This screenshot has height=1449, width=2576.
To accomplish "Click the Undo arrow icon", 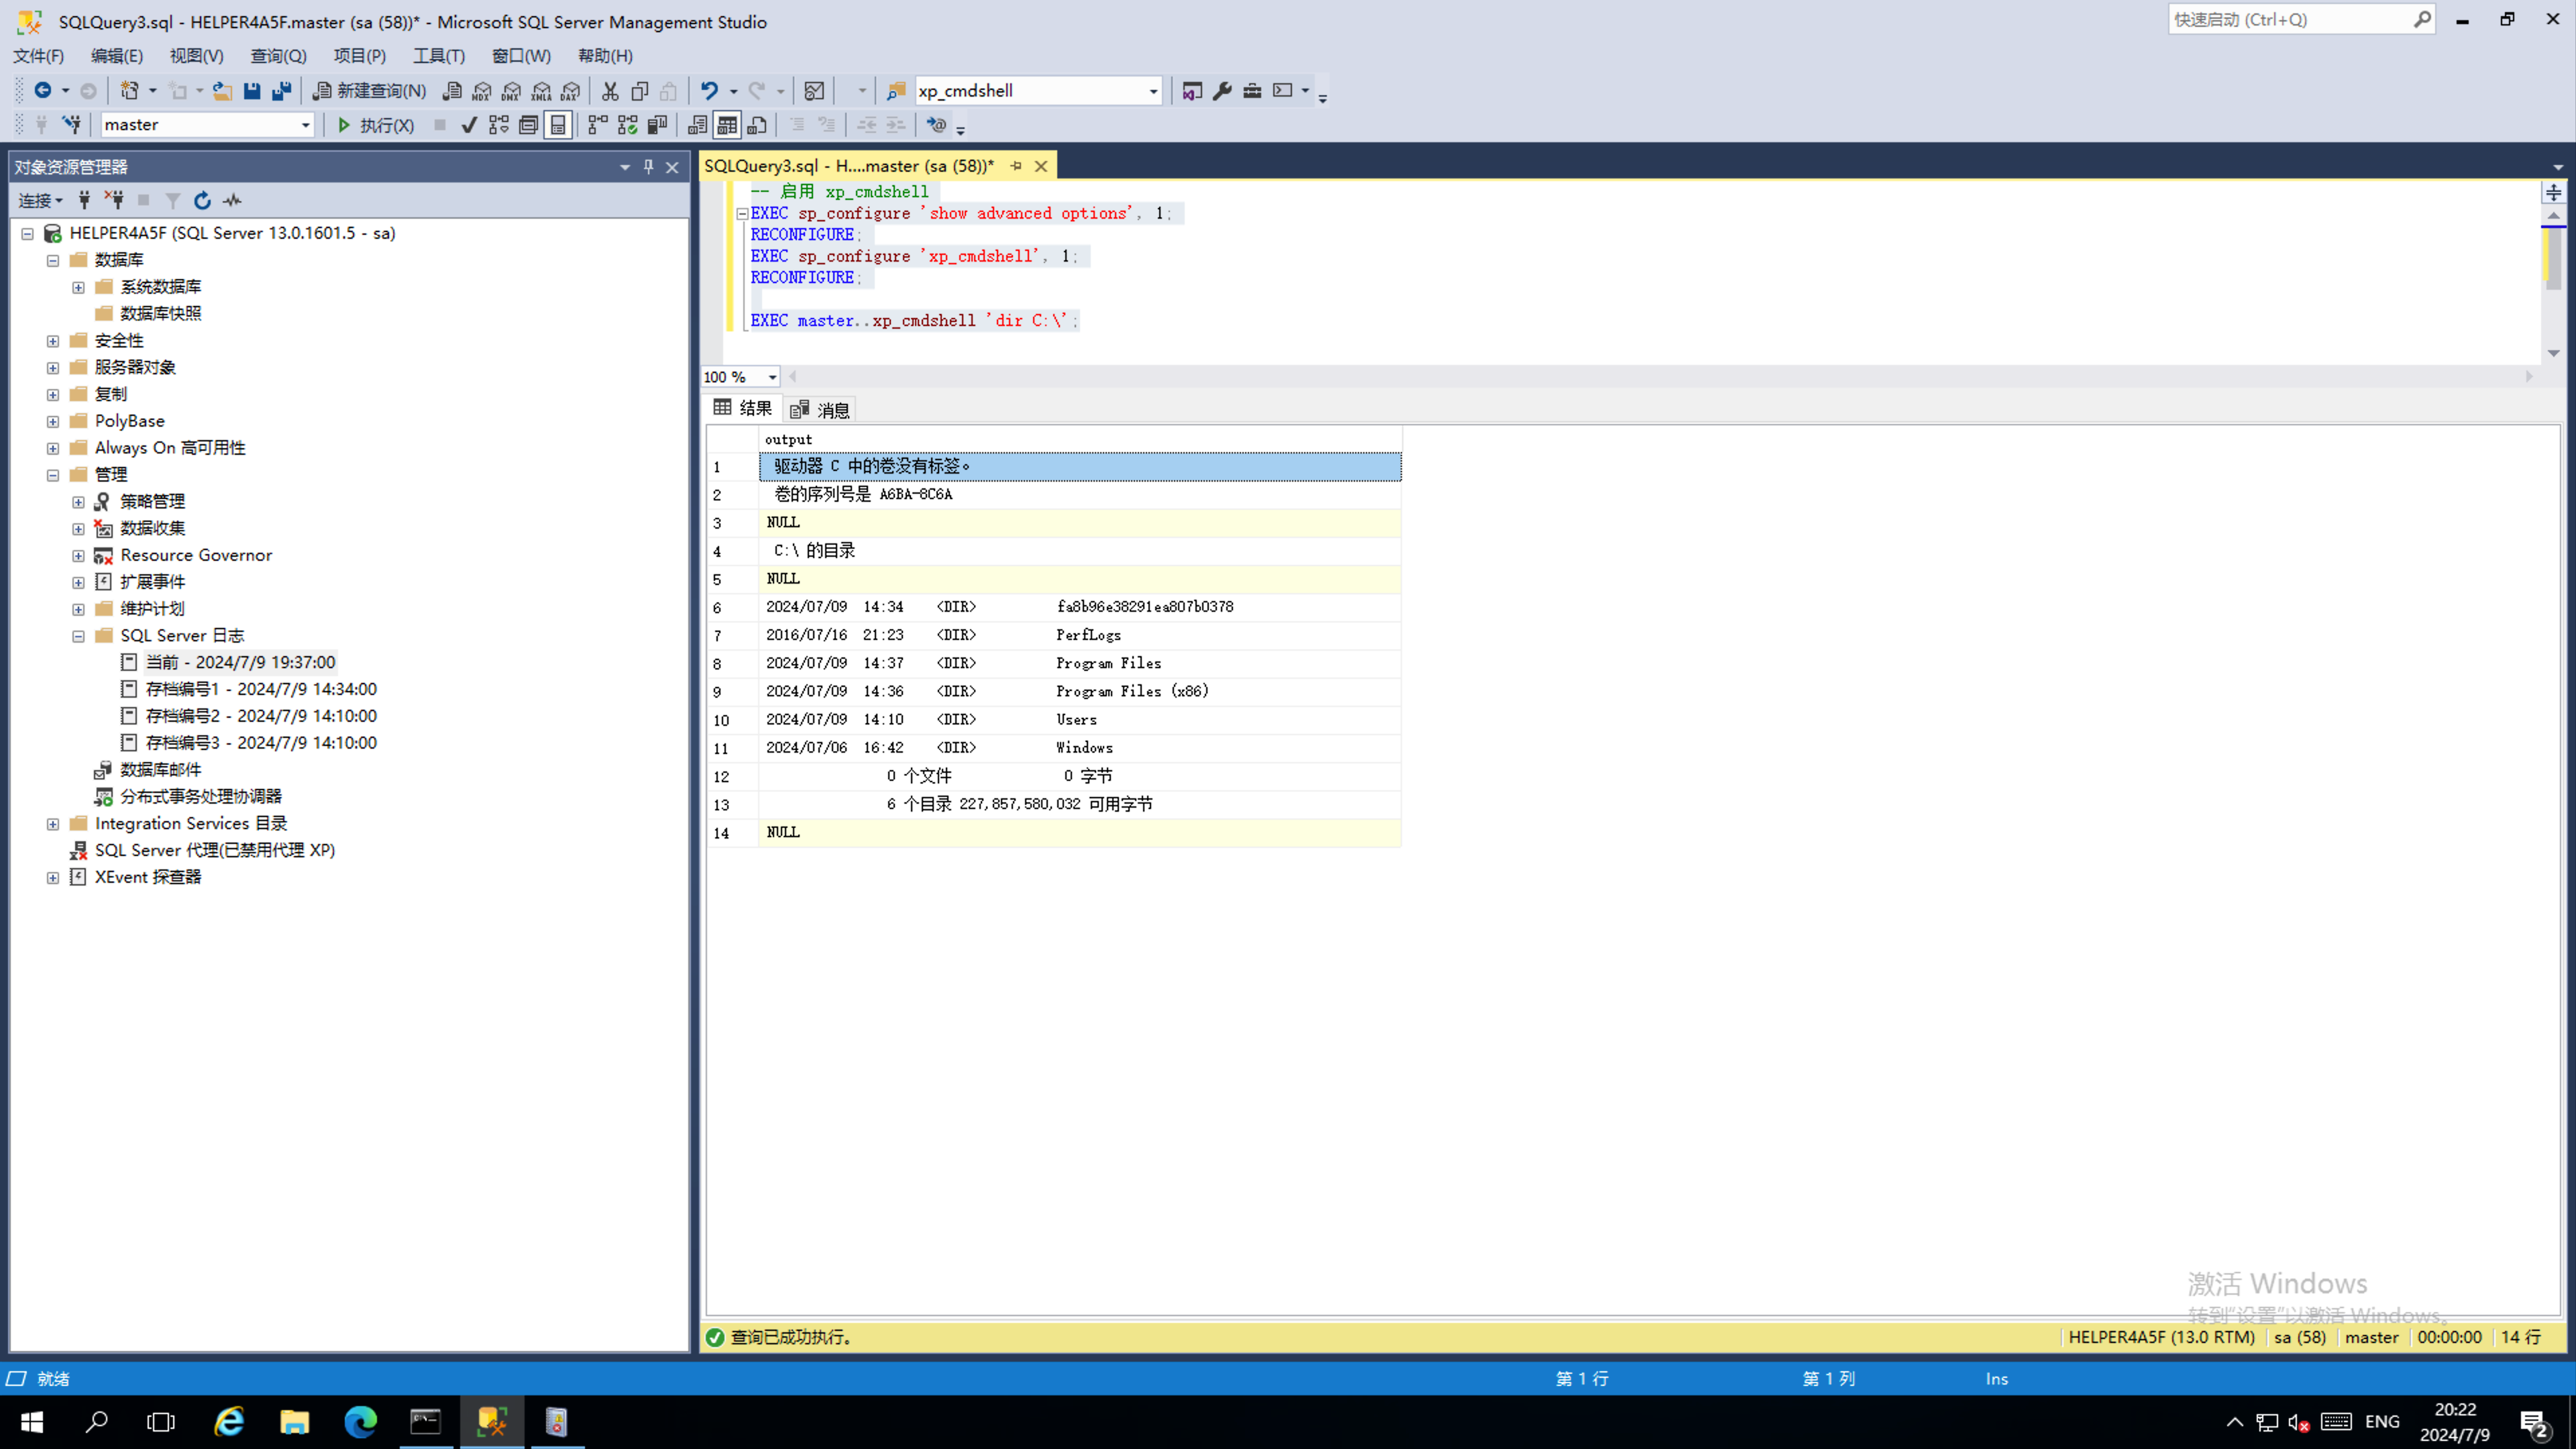I will tap(709, 91).
